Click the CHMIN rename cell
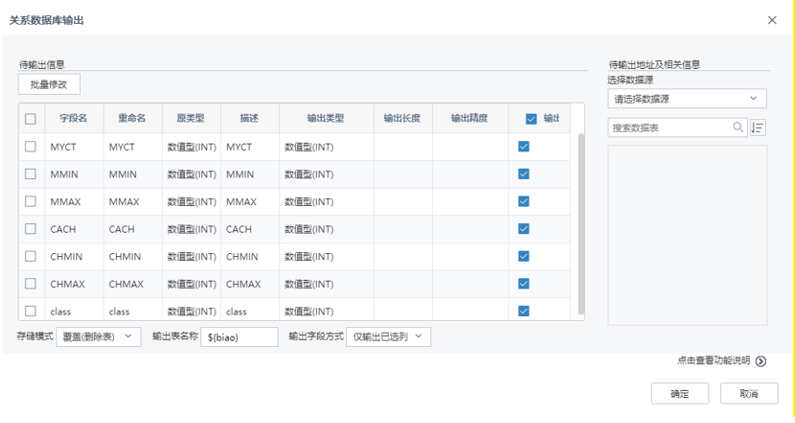795x423 pixels. pos(133,257)
